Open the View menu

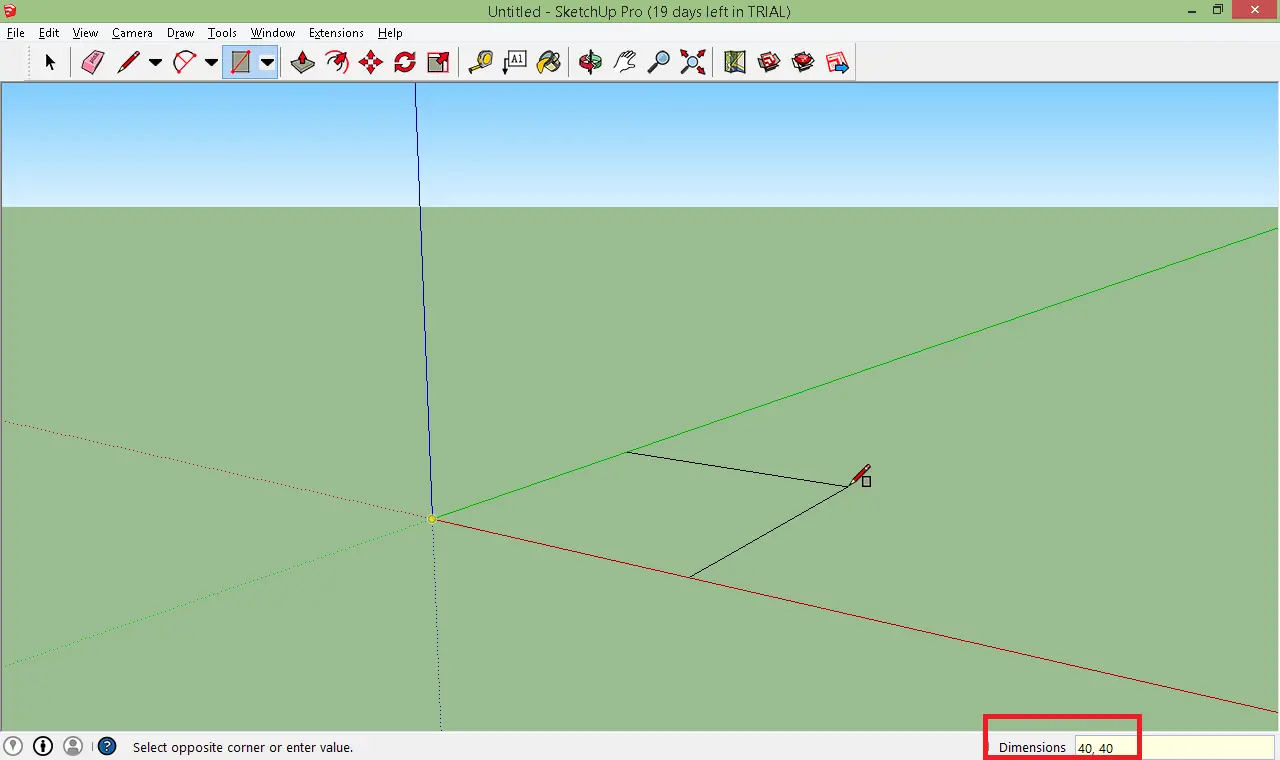(86, 33)
